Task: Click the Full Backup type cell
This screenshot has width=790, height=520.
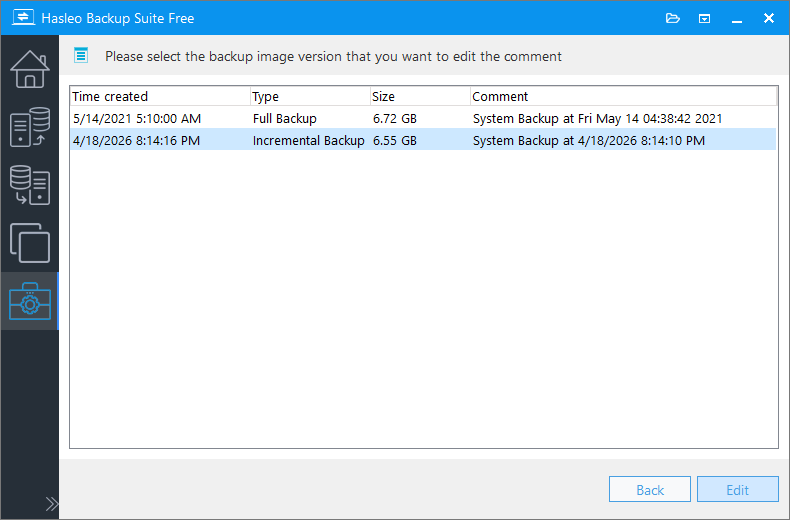Action: 285,118
